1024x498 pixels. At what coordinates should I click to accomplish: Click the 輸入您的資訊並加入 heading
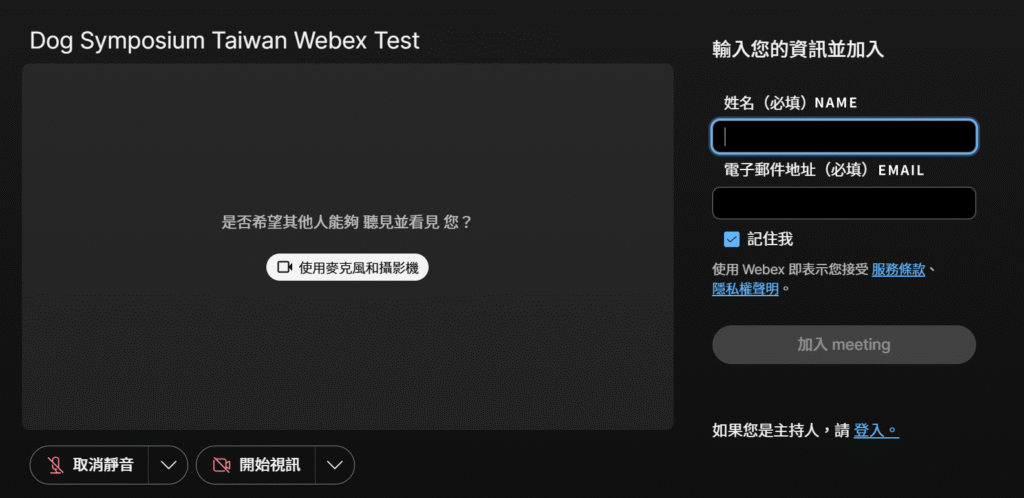pos(797,49)
